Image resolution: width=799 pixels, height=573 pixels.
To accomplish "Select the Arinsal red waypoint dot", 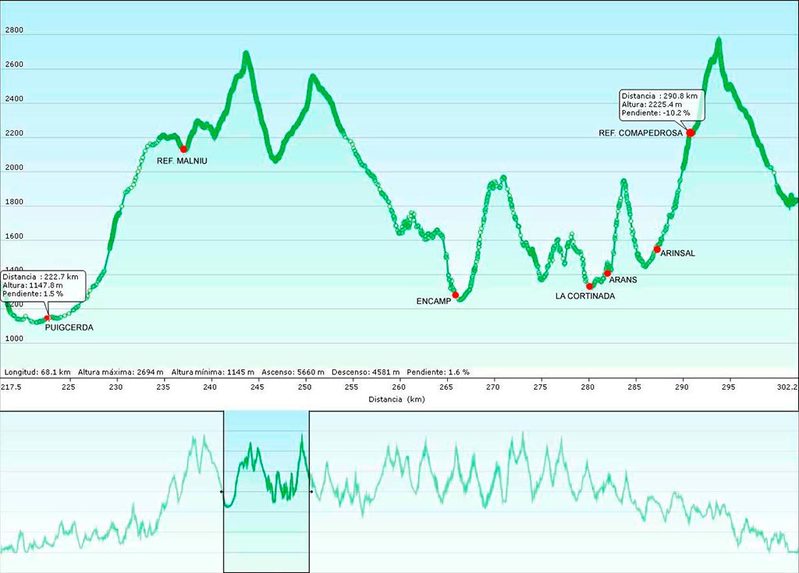I will pyautogui.click(x=657, y=248).
